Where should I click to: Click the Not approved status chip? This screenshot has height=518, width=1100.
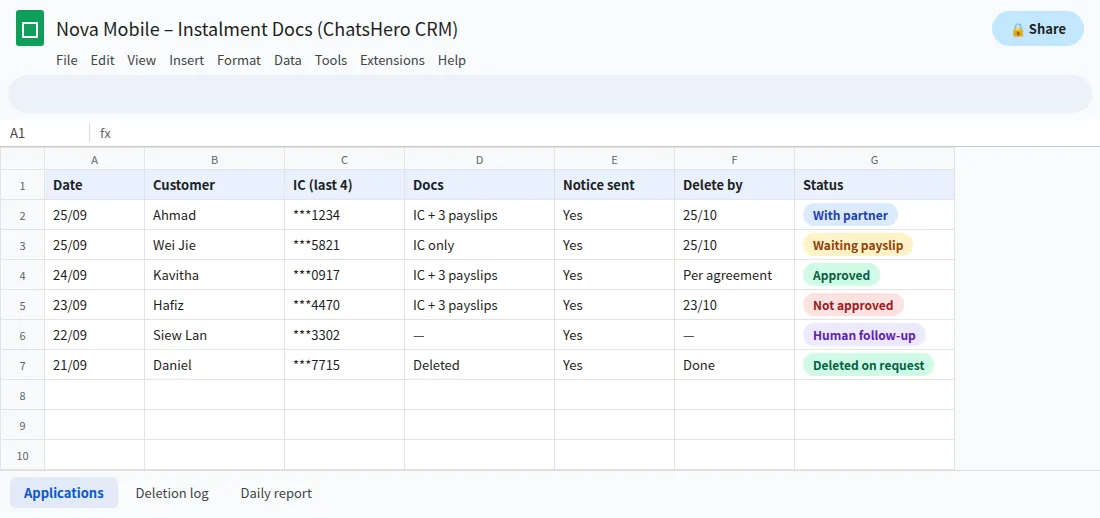tap(853, 305)
